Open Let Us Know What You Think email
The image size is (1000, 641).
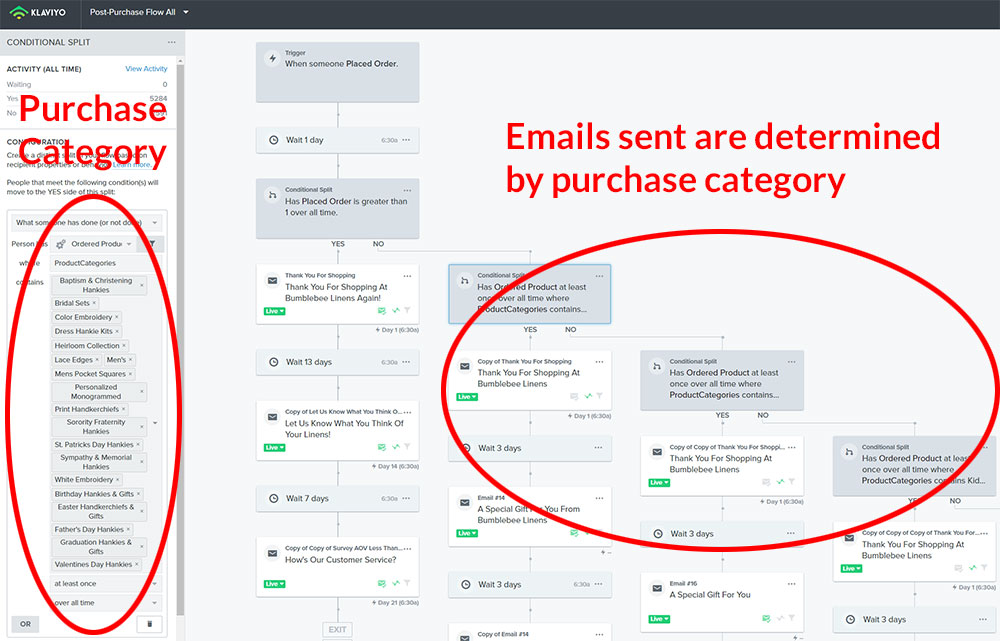coord(337,430)
